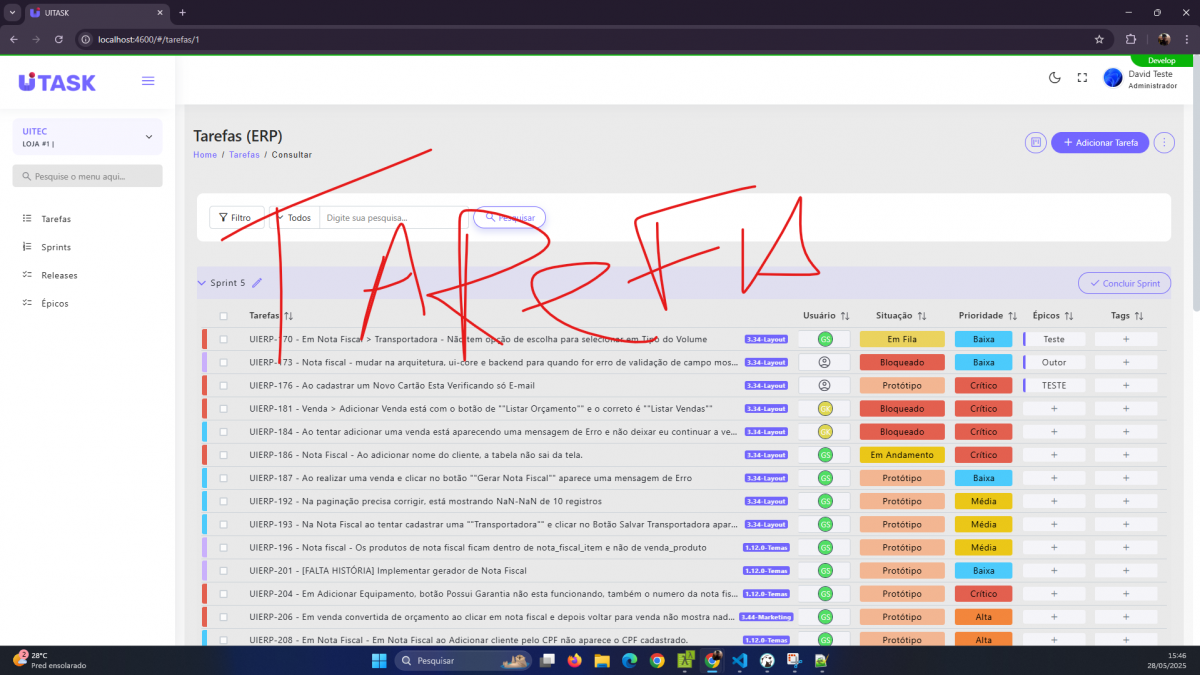Image resolution: width=1200 pixels, height=675 pixels.
Task: Enter fullscreen mode via the header icon
Action: point(1082,78)
